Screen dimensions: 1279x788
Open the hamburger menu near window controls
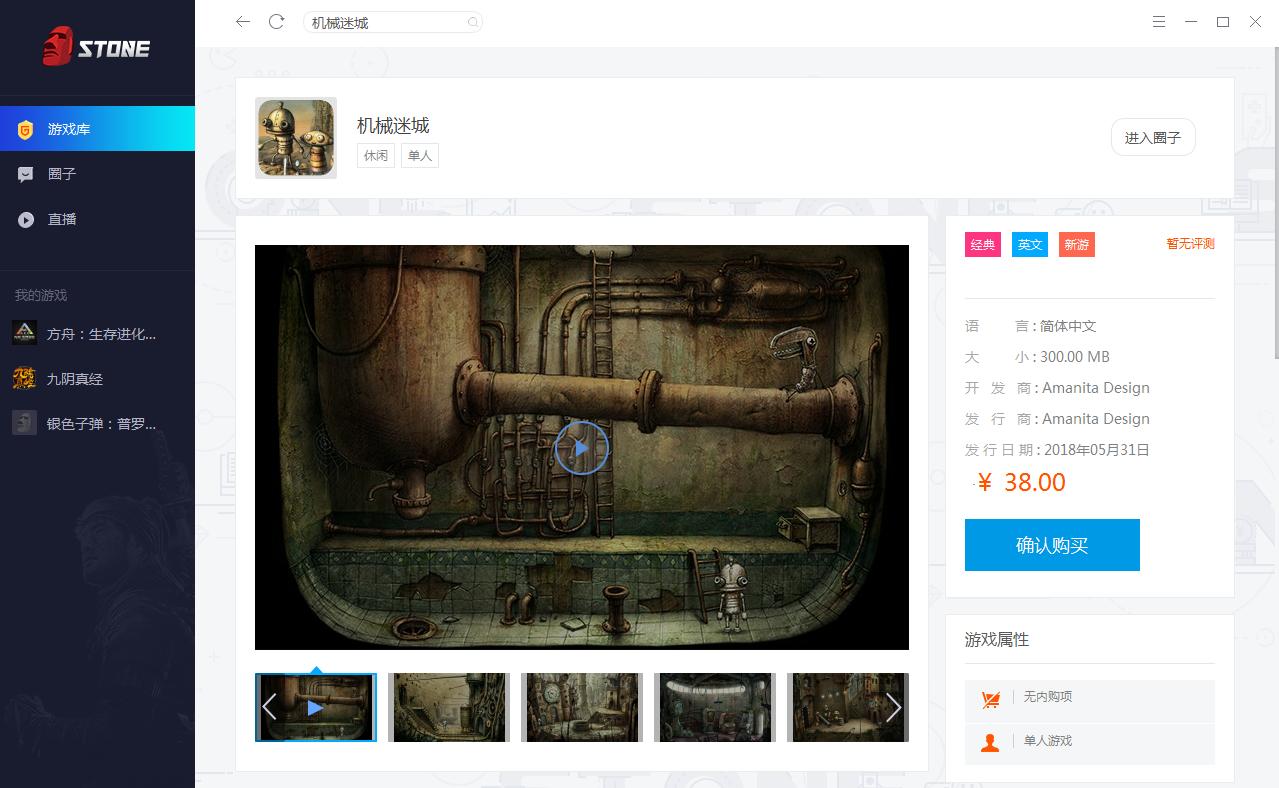(x=1159, y=21)
